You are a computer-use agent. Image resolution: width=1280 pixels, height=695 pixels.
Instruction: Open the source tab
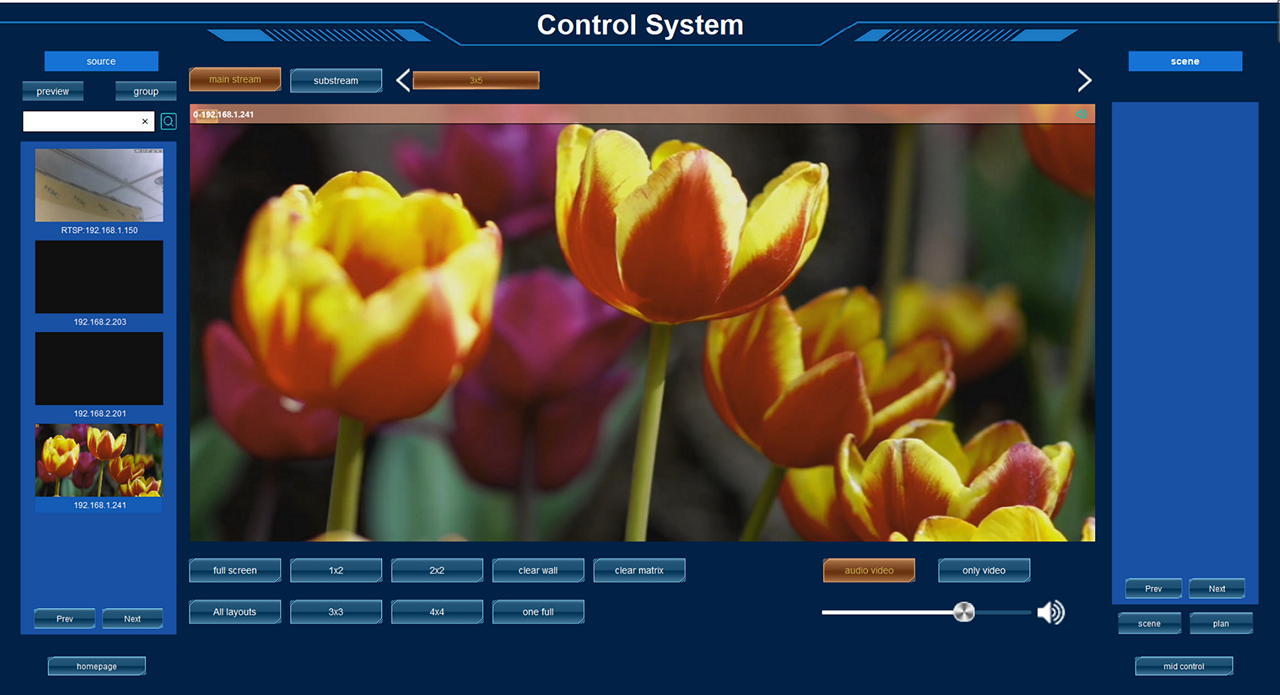point(101,61)
